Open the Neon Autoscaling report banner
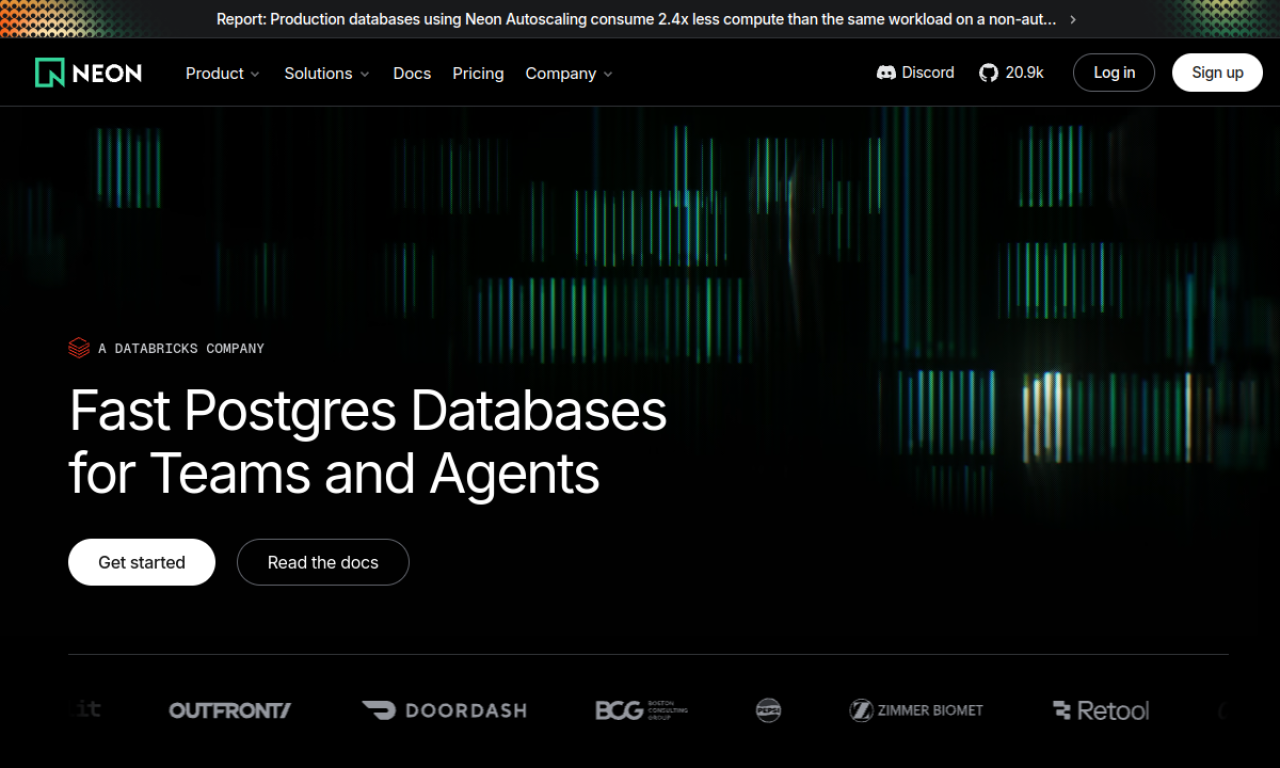The width and height of the screenshot is (1280, 768). click(640, 19)
